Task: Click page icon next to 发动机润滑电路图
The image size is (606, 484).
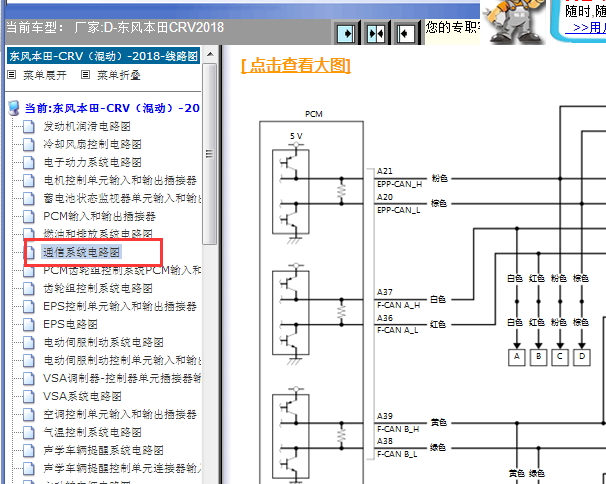Action: [29, 126]
